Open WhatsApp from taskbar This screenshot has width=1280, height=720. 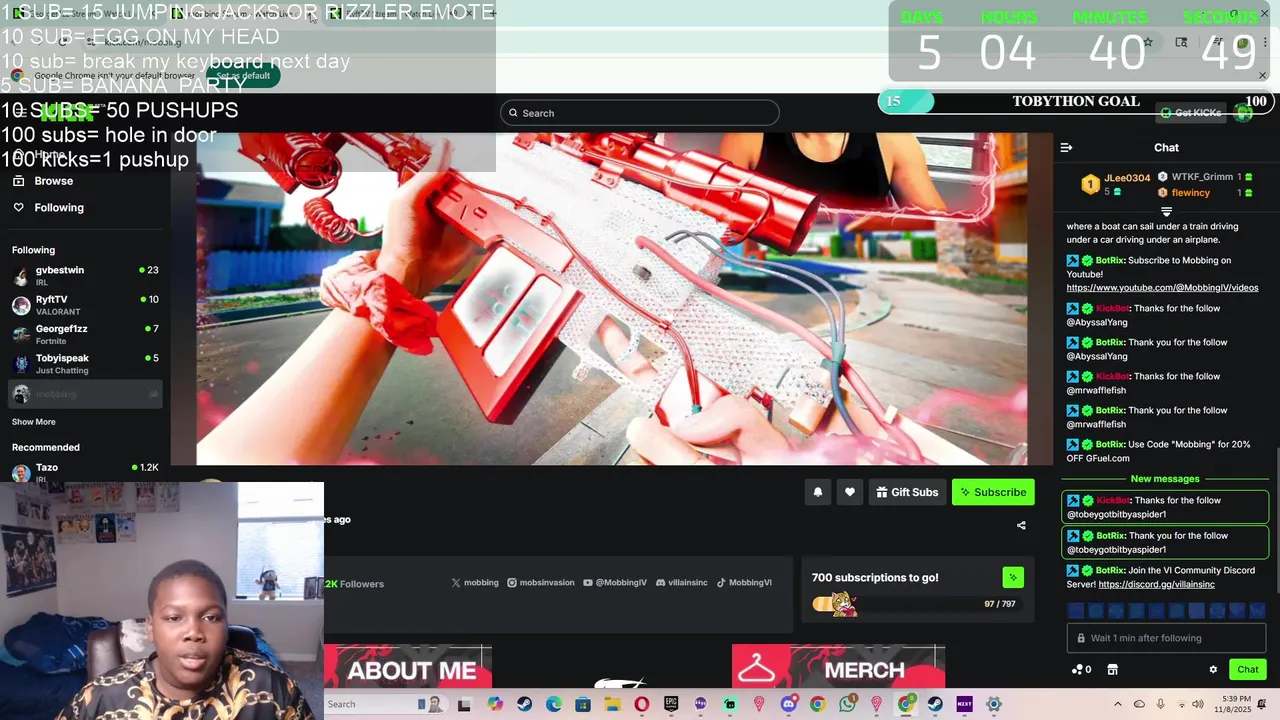(848, 704)
